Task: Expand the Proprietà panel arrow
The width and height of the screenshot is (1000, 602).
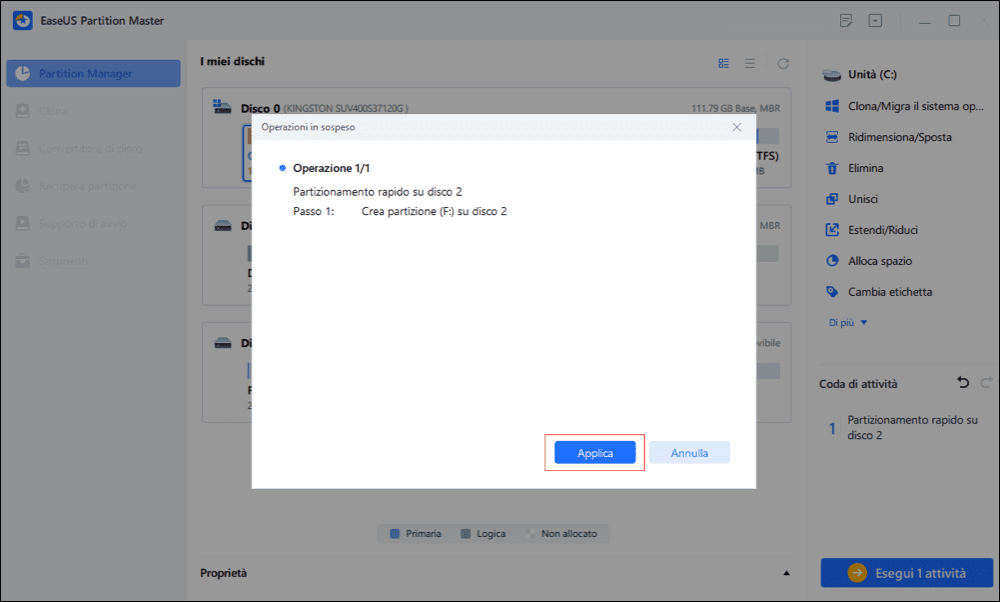Action: [x=786, y=573]
